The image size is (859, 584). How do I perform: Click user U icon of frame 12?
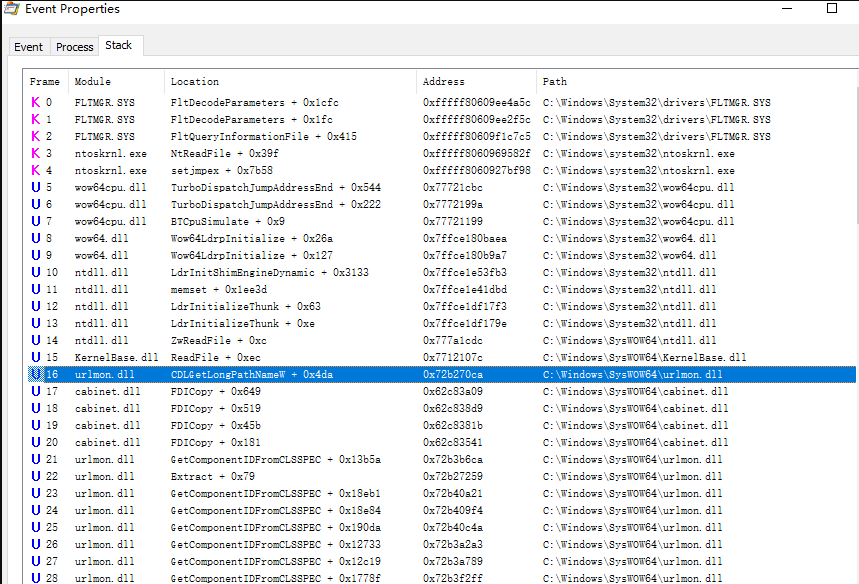coord(36,306)
